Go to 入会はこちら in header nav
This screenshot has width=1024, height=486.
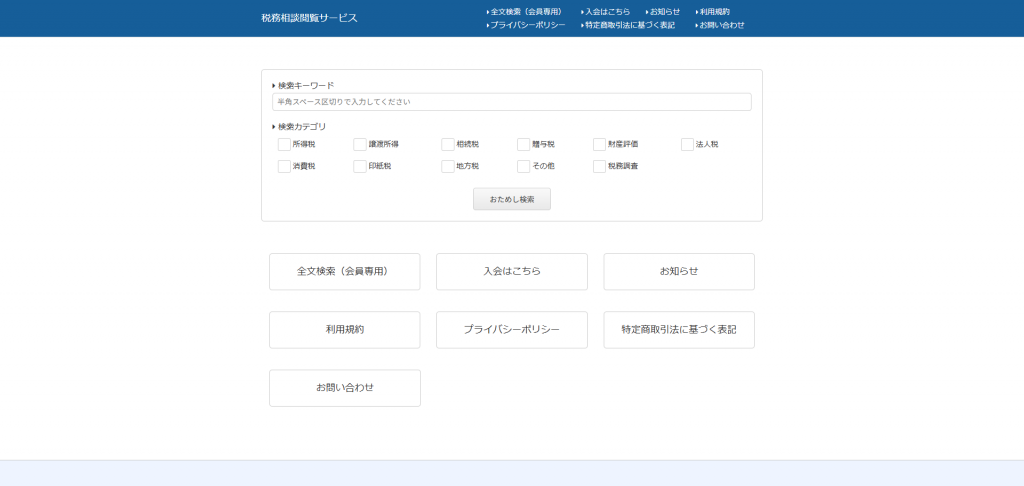coord(605,12)
